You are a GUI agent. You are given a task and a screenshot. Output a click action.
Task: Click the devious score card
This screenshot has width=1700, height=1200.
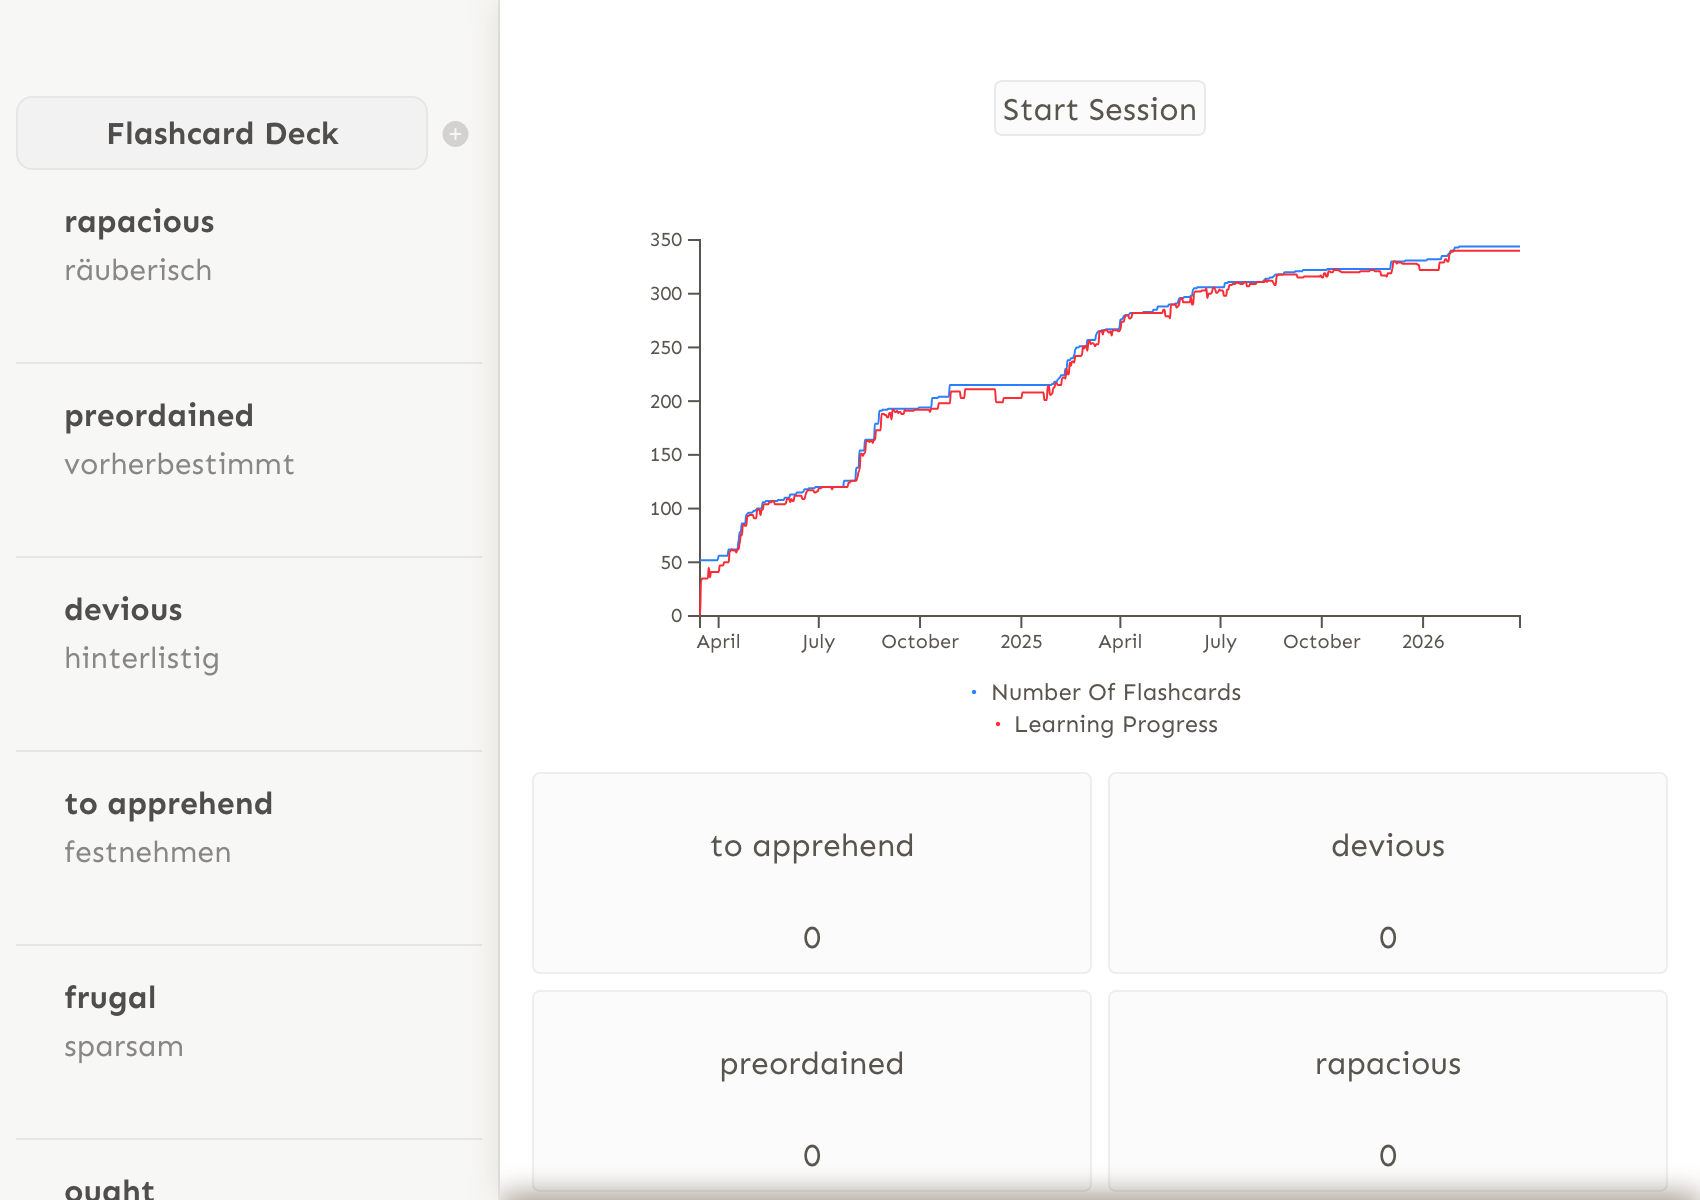tap(1387, 873)
